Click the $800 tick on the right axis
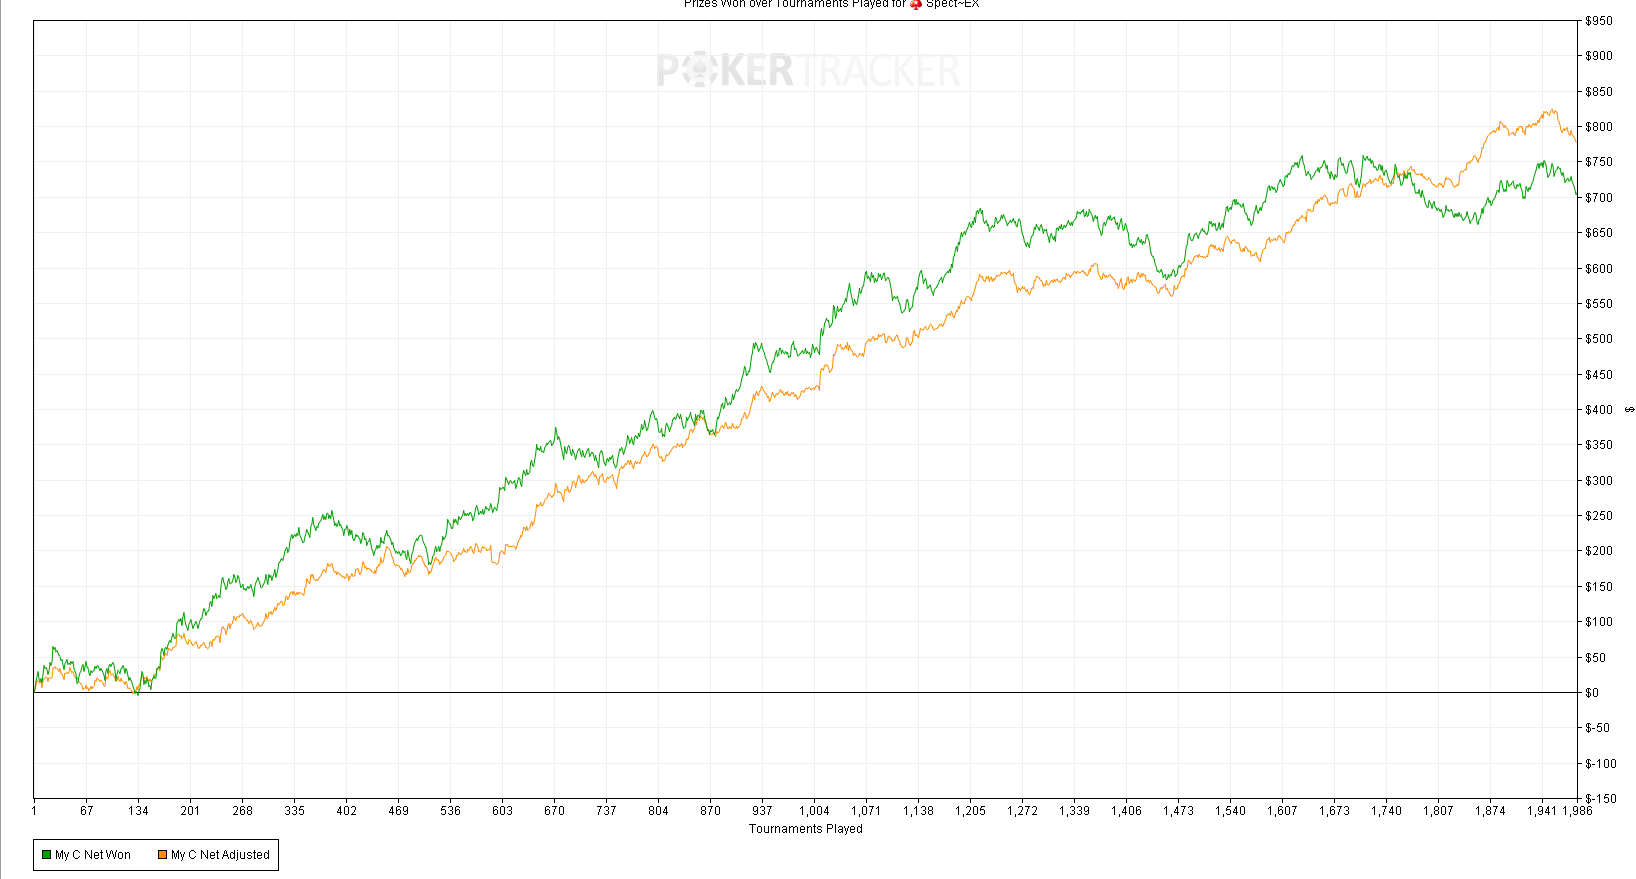 pyautogui.click(x=1598, y=127)
